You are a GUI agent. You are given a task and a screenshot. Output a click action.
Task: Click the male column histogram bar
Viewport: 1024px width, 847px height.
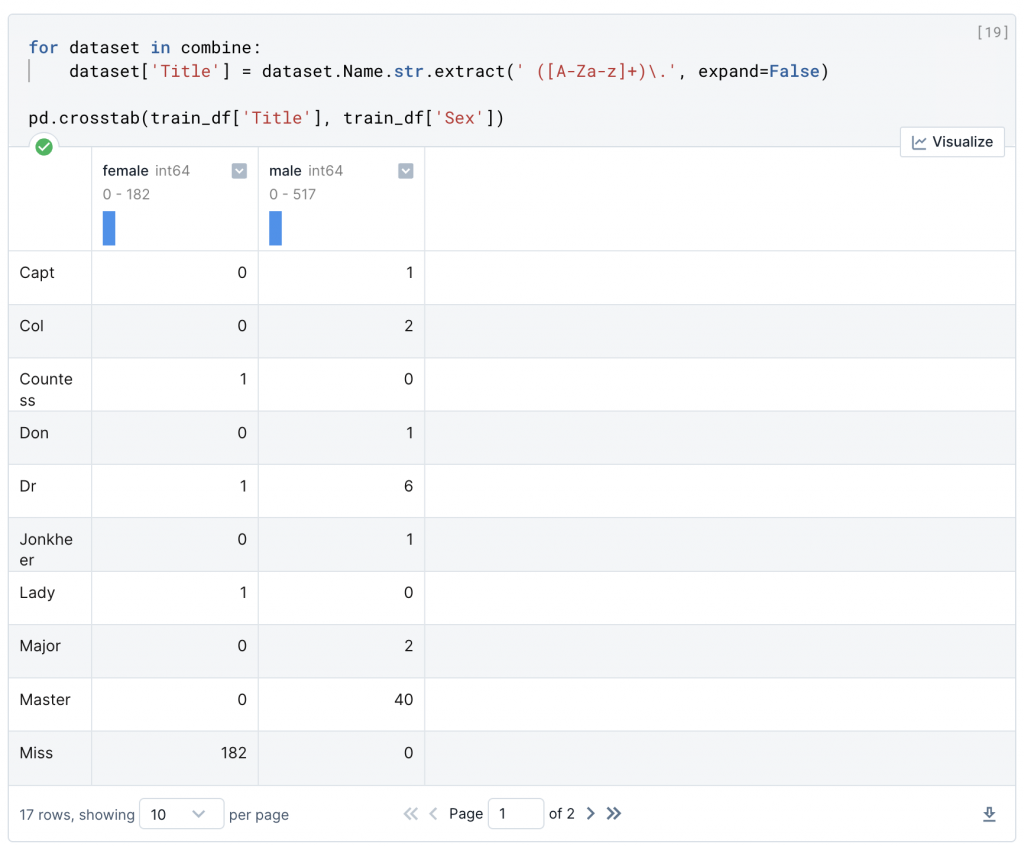275,228
